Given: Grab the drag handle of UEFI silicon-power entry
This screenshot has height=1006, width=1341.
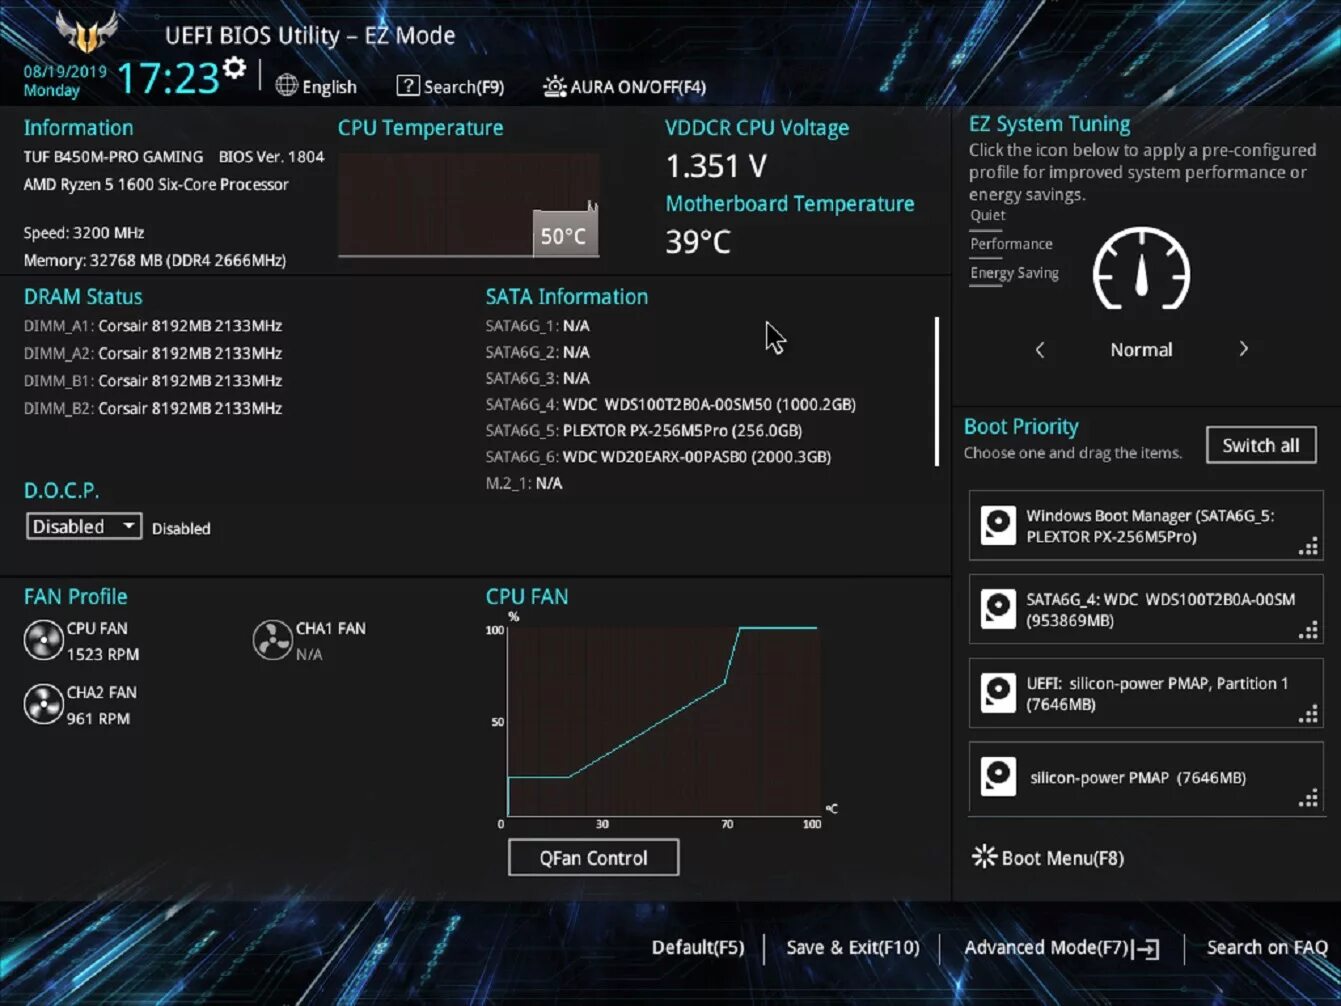Looking at the screenshot, I should (x=1308, y=714).
